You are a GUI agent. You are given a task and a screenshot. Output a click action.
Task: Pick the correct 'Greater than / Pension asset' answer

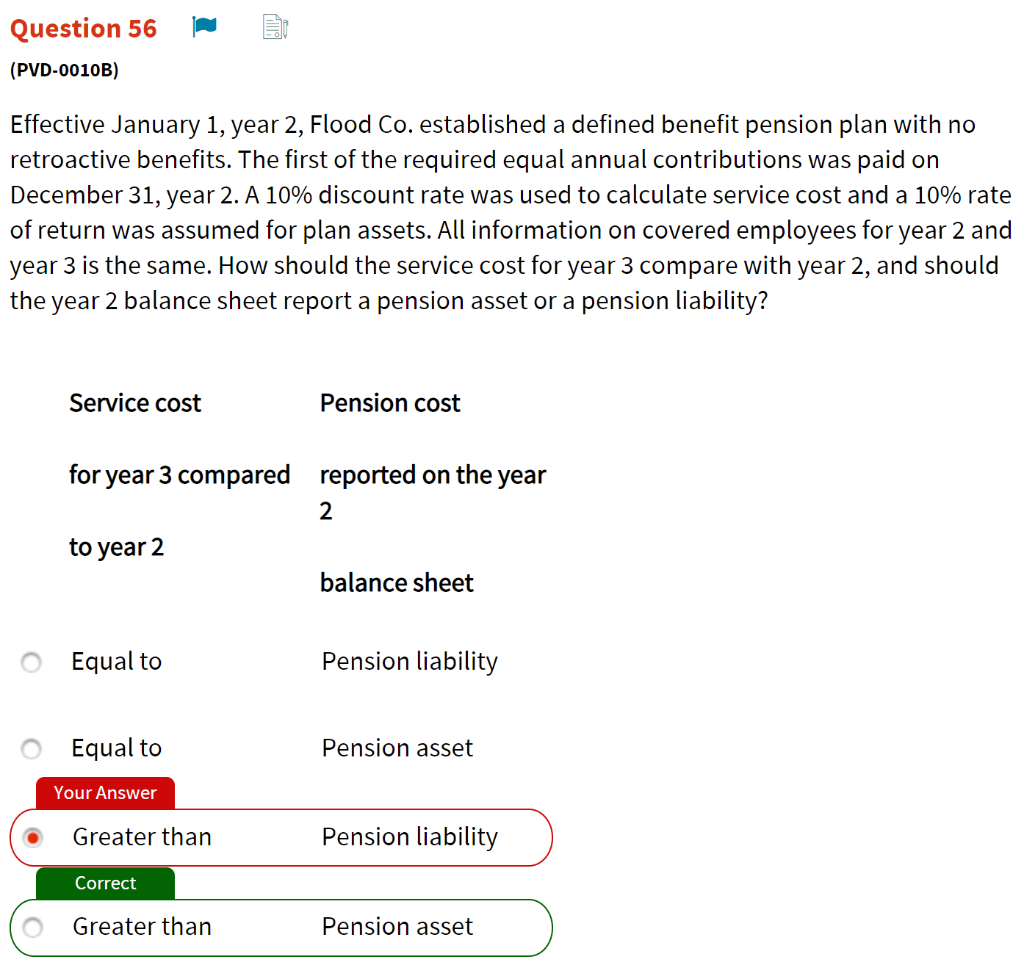(31, 927)
